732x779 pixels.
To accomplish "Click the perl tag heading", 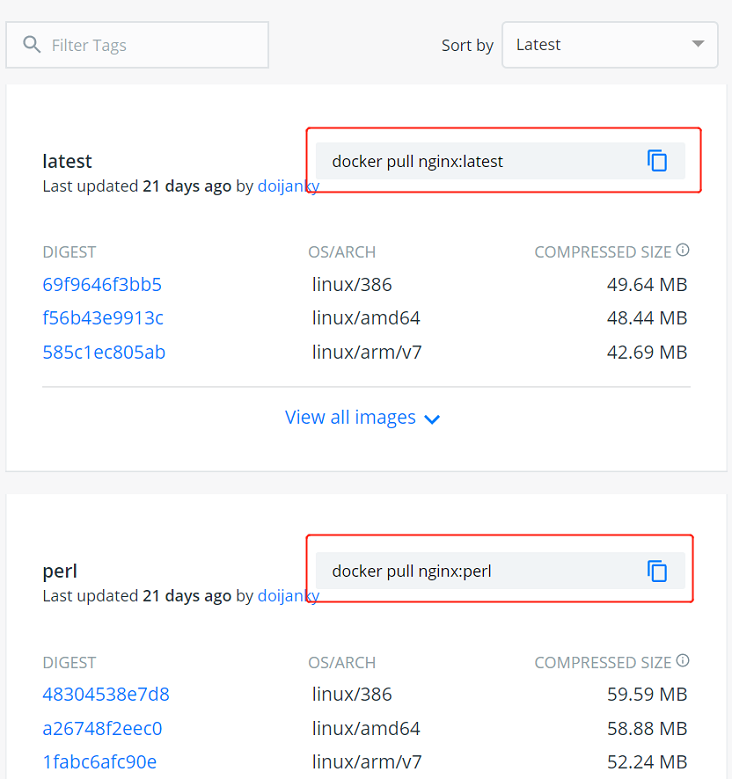I will pos(60,572).
